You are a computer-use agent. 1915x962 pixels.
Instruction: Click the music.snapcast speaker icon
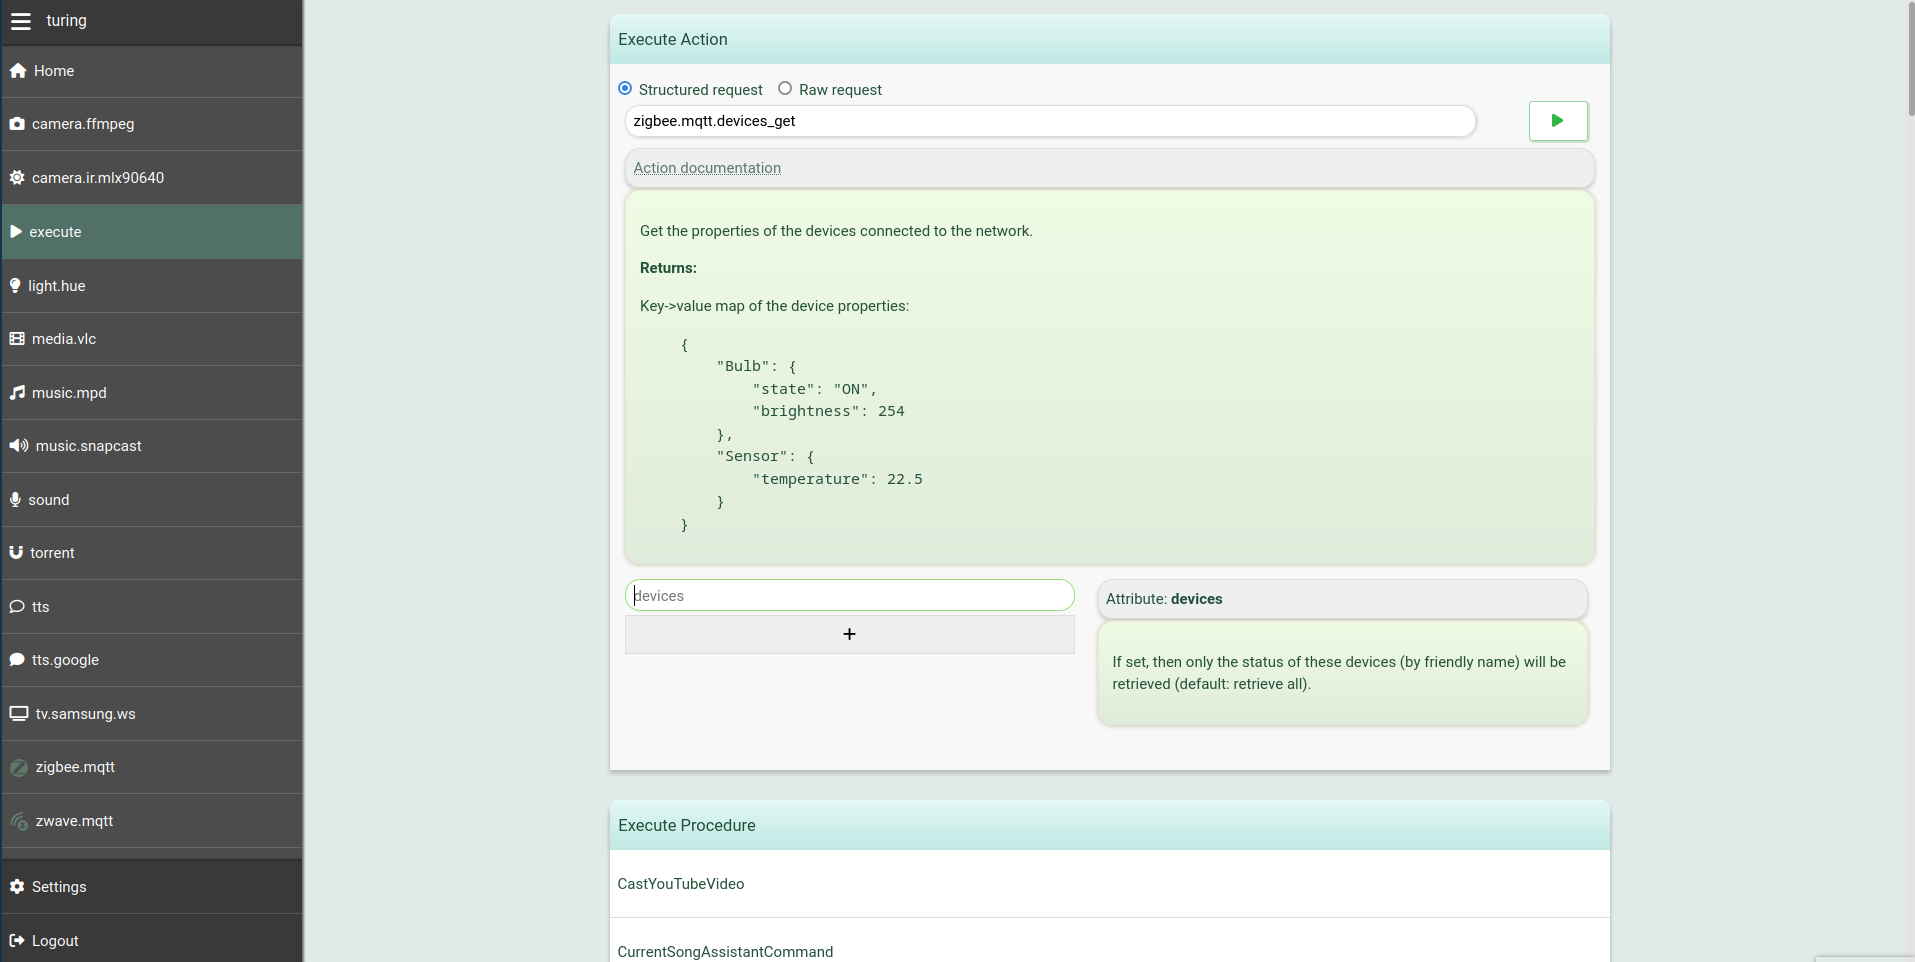[19, 446]
